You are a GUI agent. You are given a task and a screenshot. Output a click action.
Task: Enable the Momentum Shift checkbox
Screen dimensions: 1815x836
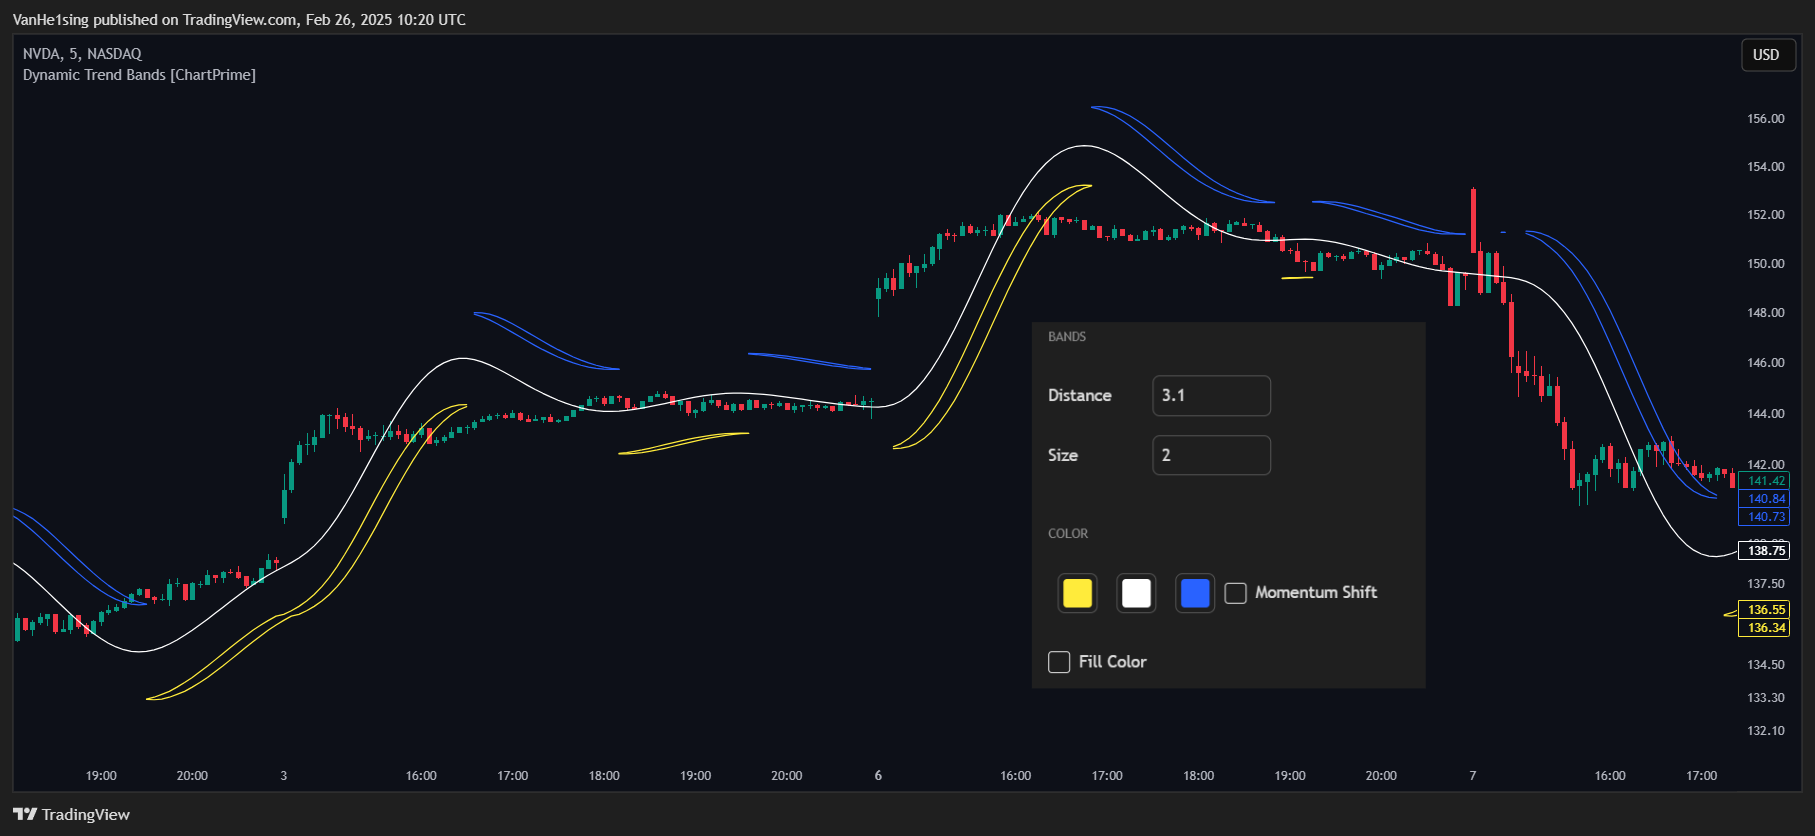point(1236,593)
